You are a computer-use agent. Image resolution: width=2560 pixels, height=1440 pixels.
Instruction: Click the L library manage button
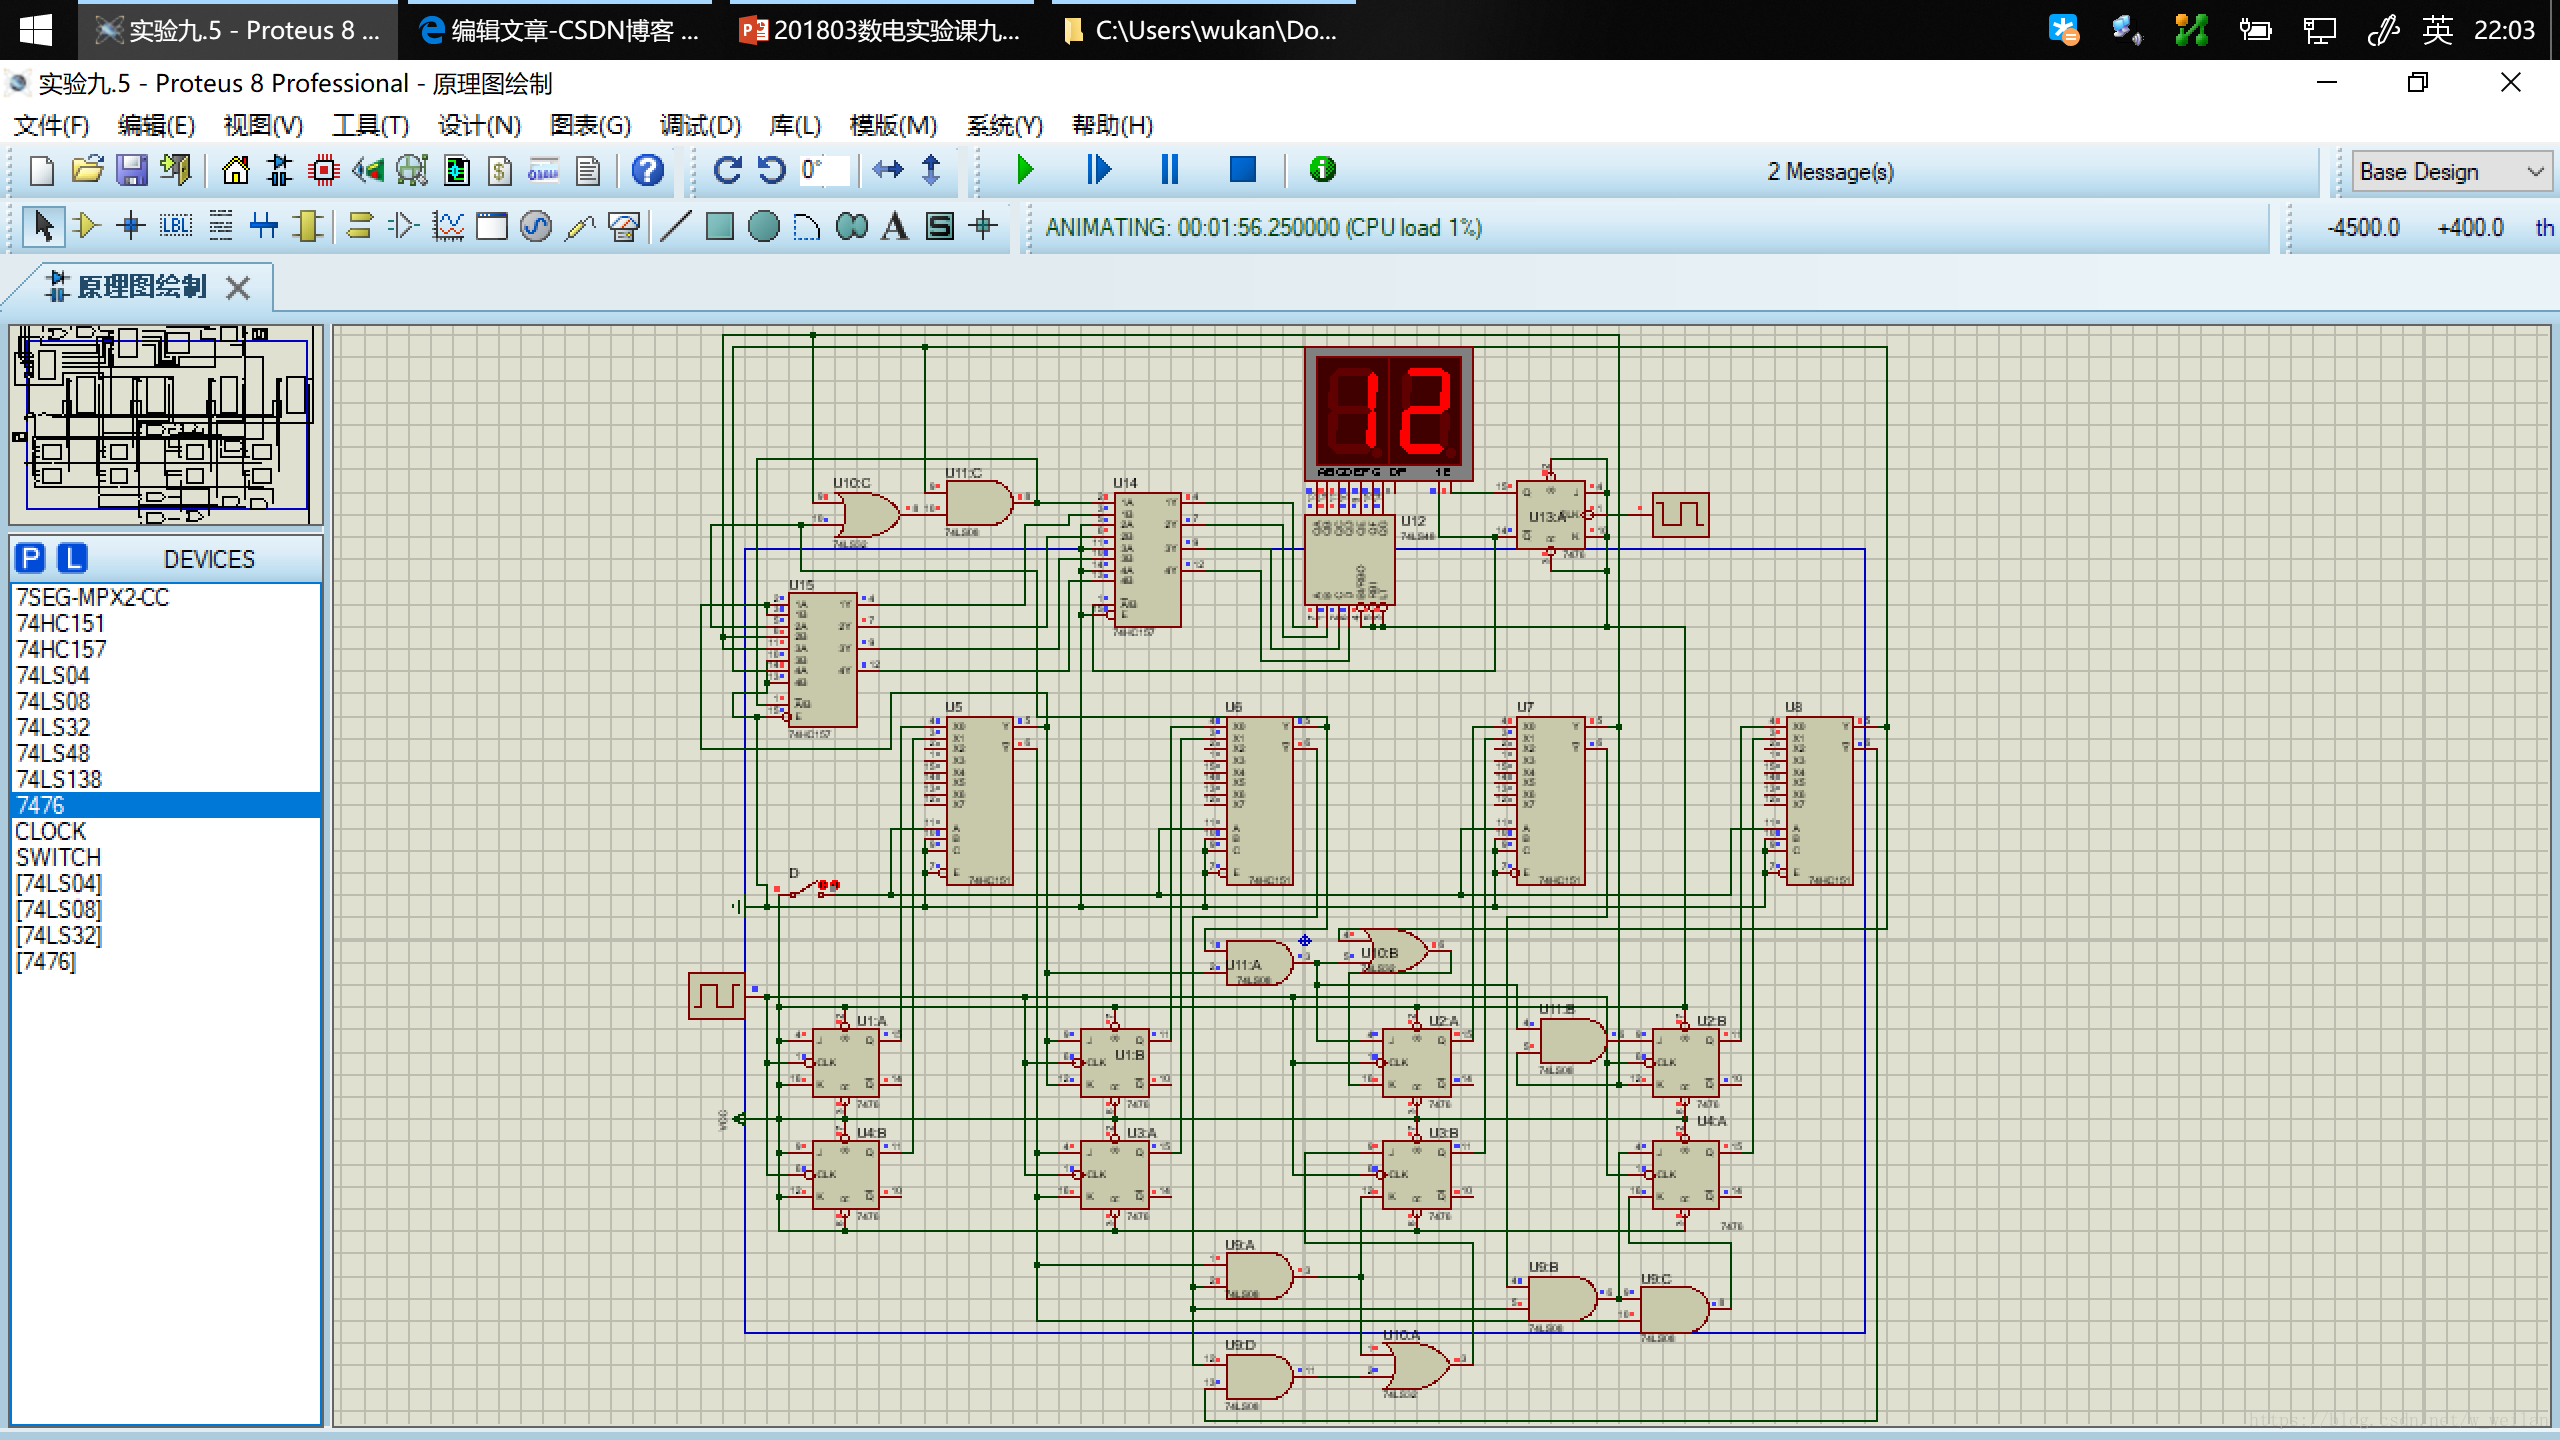coord(72,558)
